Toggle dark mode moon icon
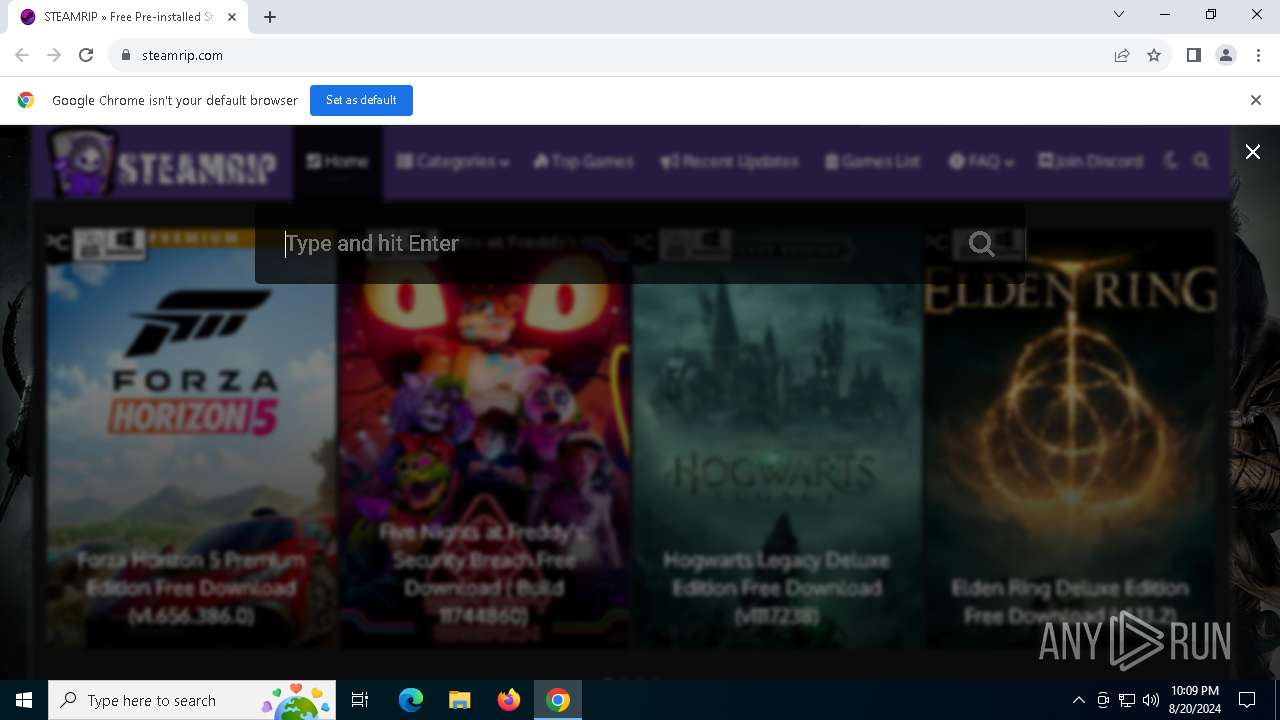This screenshot has height=720, width=1280. 1171,161
